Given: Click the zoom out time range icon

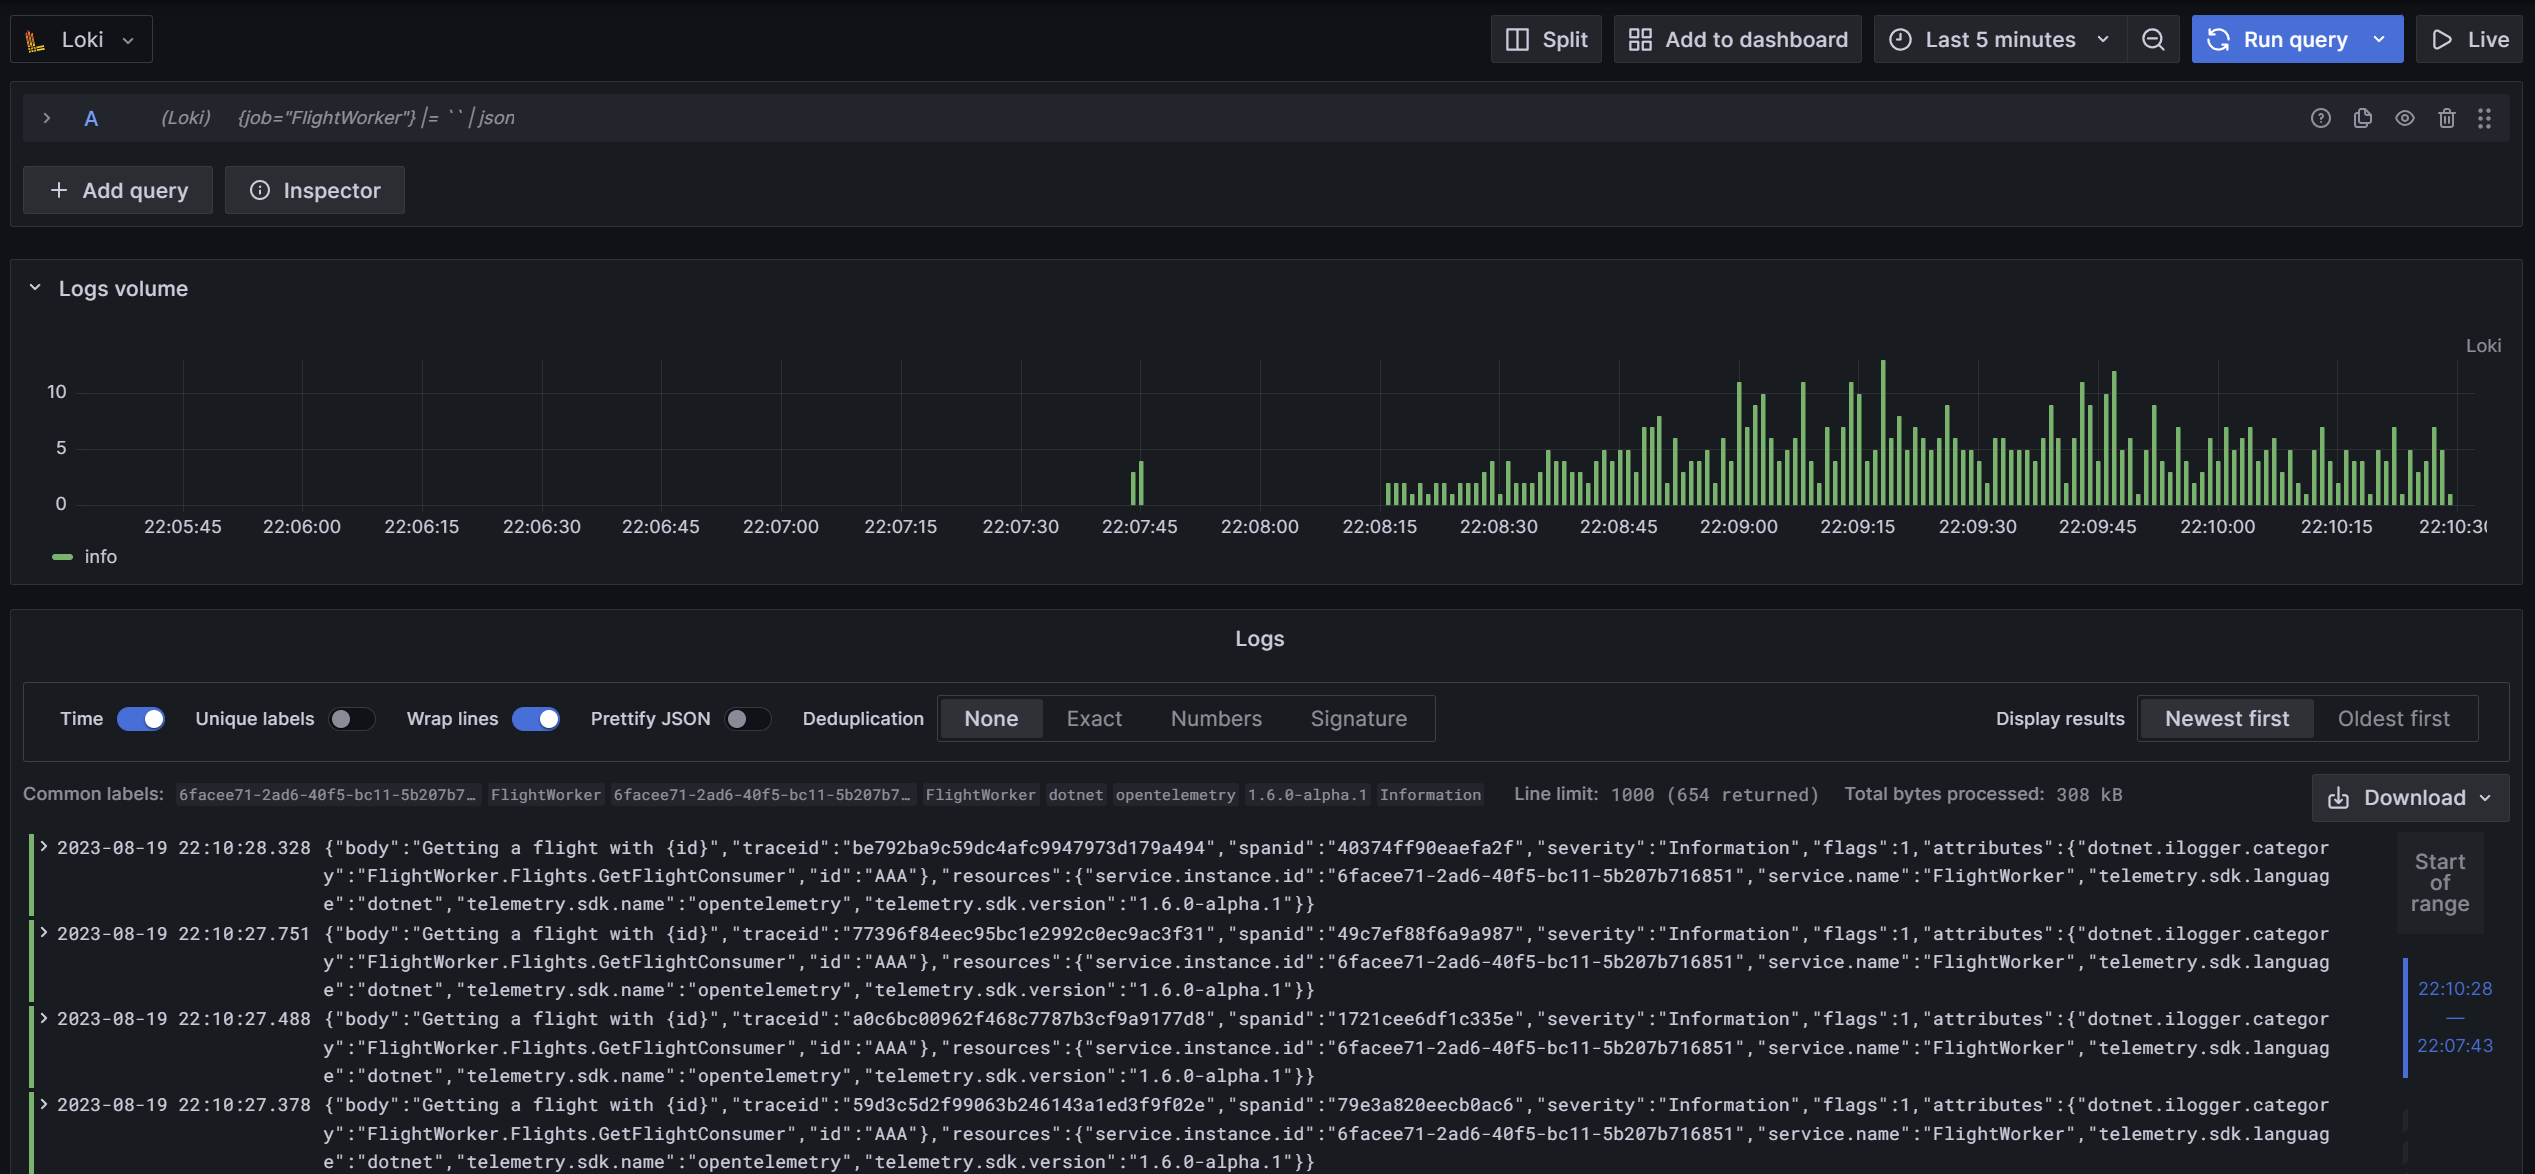Looking at the screenshot, I should click(2153, 39).
